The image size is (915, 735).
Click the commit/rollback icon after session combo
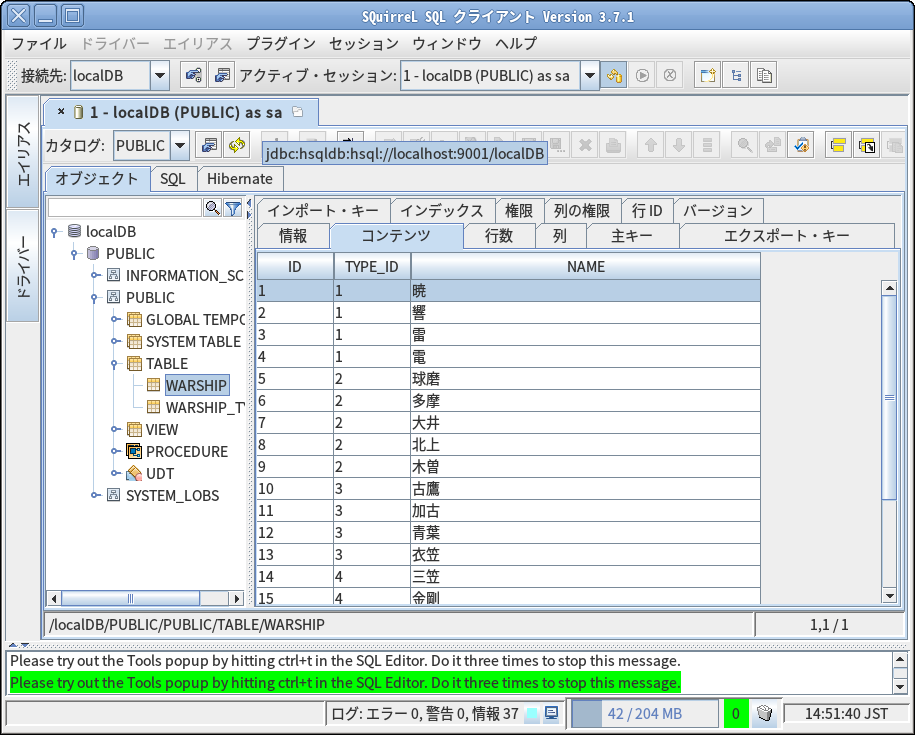pyautogui.click(x=614, y=75)
